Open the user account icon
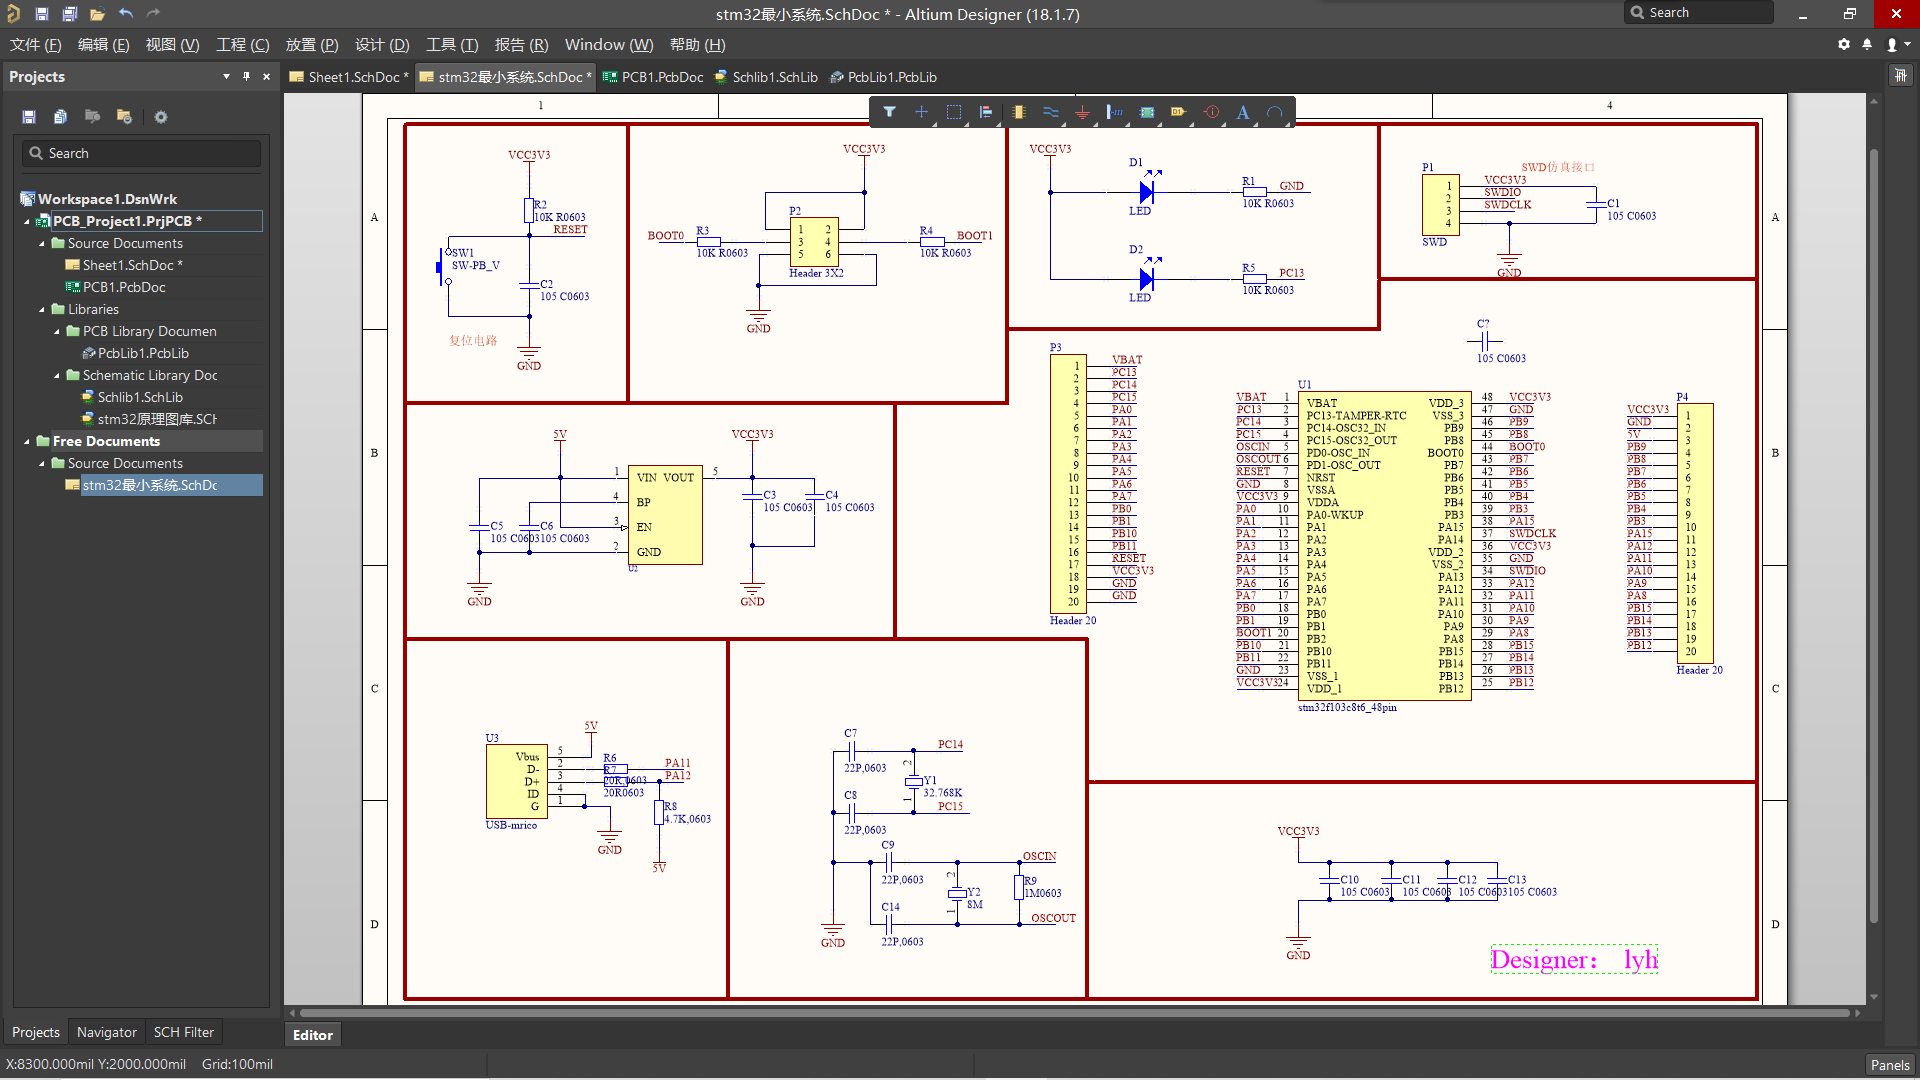This screenshot has width=1920, height=1080. [x=1892, y=44]
